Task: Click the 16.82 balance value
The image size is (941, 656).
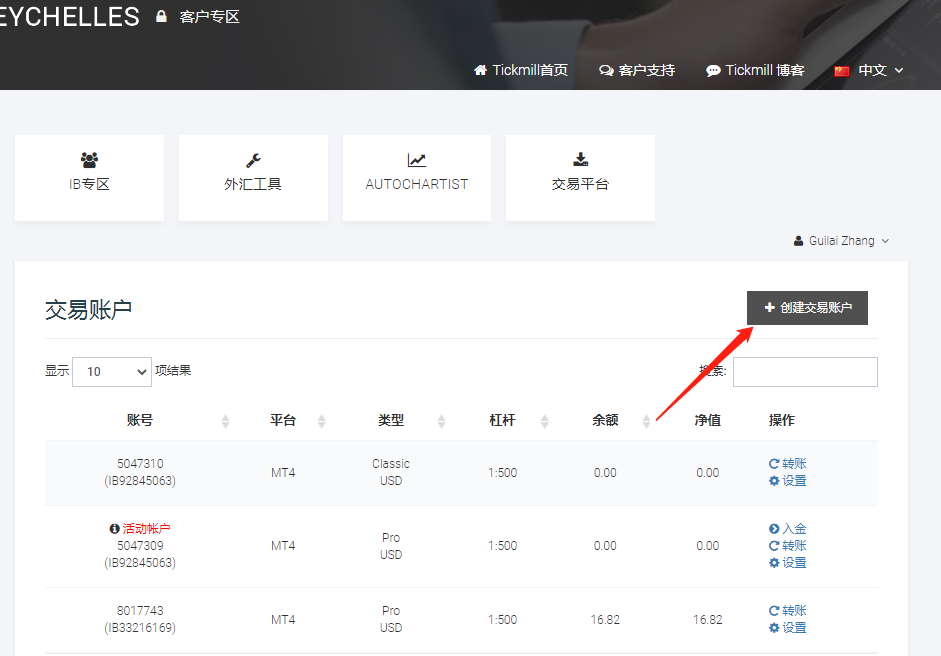Action: pos(605,620)
